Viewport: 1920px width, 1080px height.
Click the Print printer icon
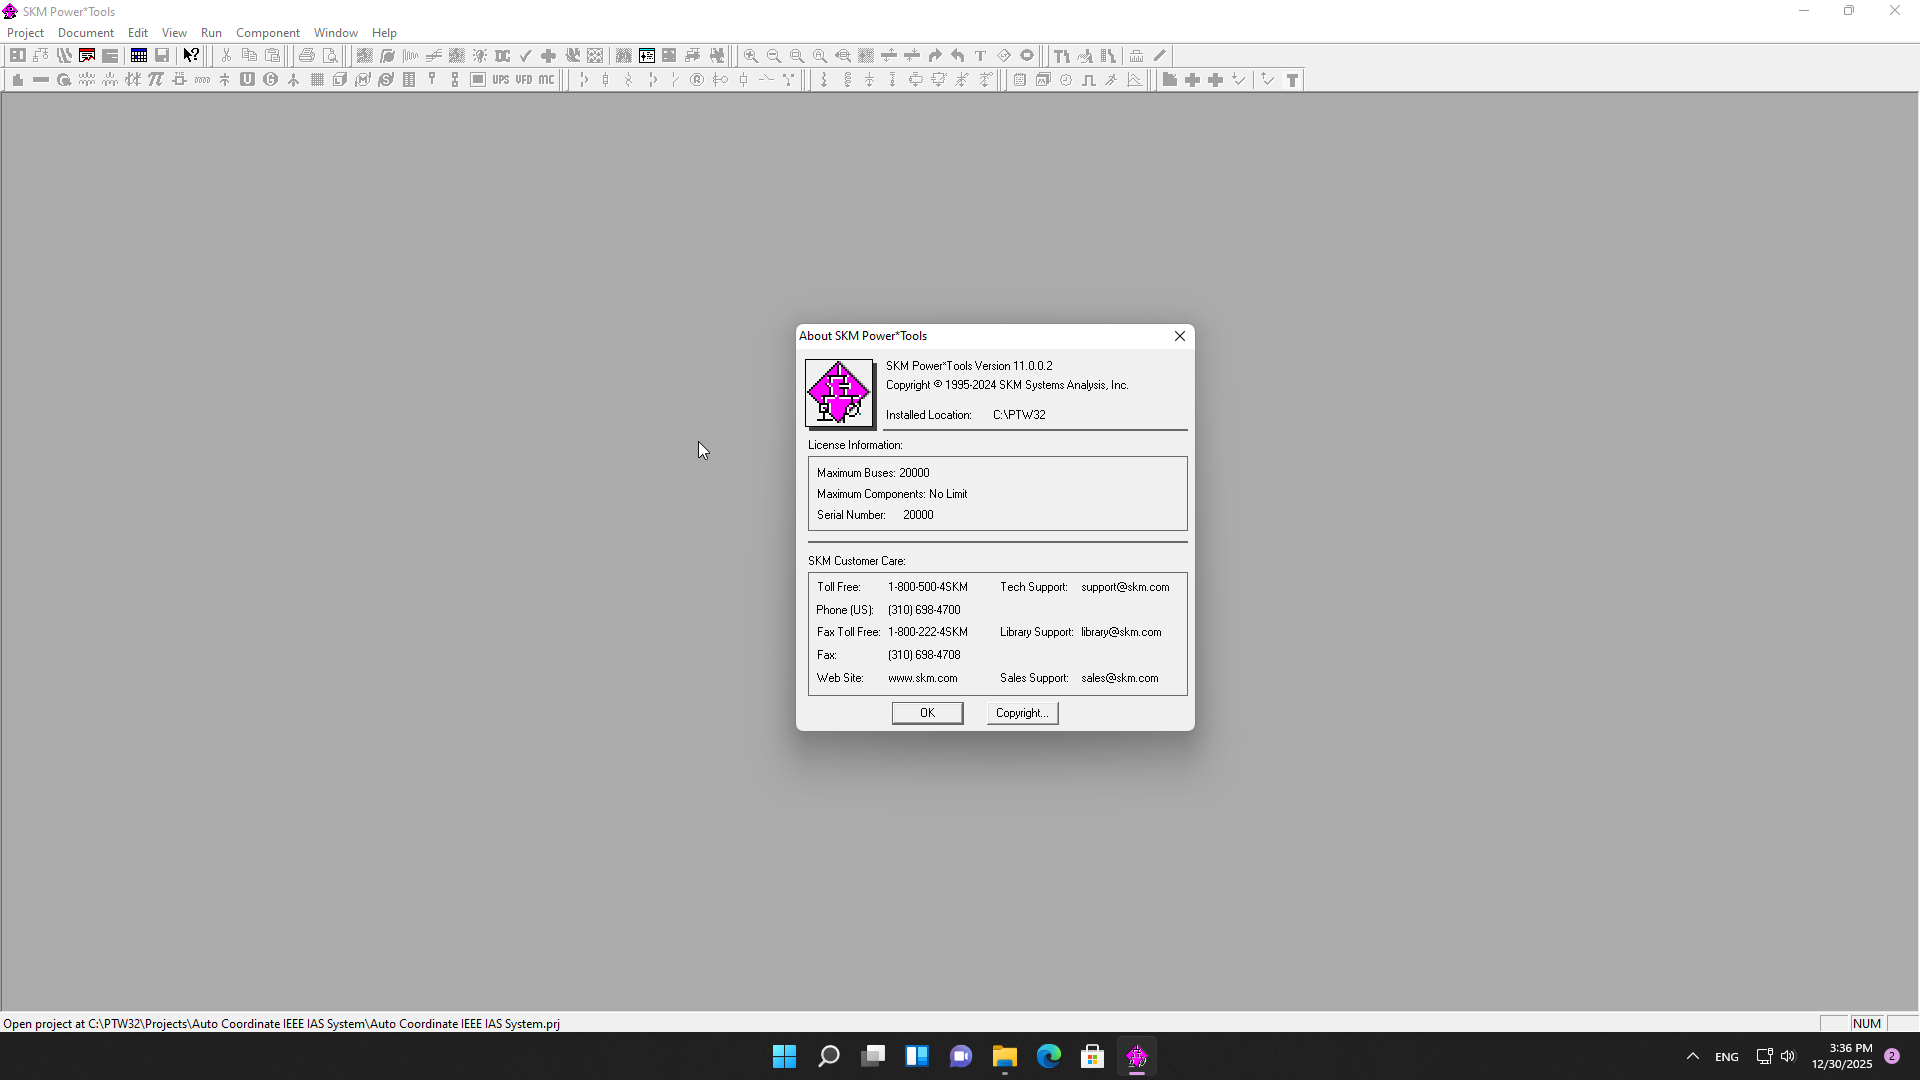[x=307, y=56]
